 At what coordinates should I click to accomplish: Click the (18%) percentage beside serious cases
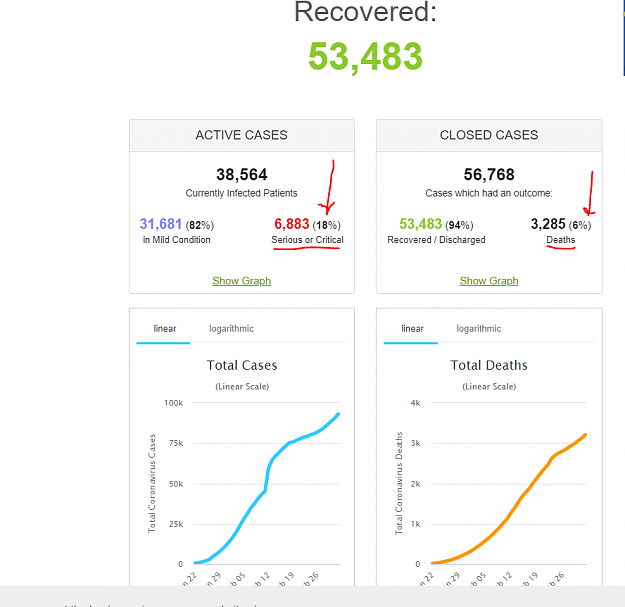(x=326, y=226)
